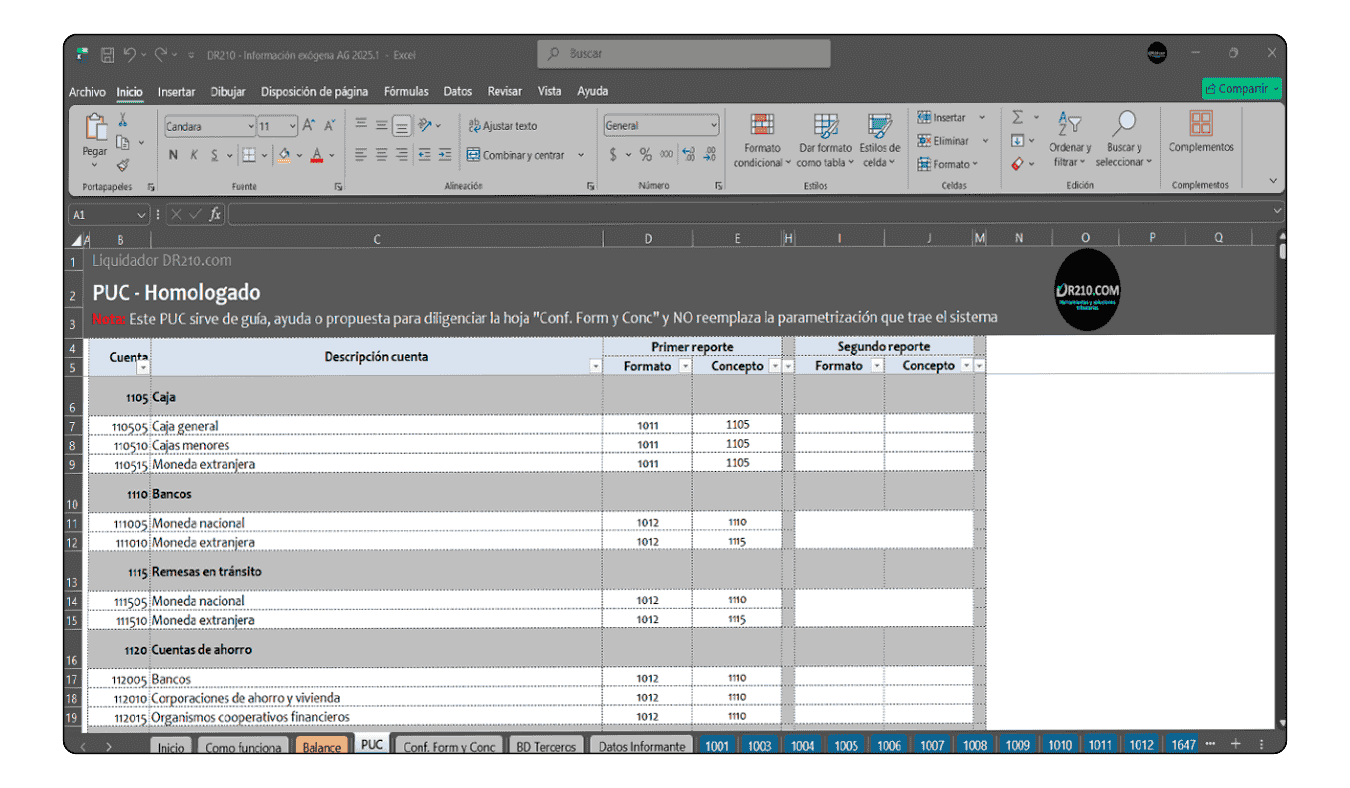Select the Merge and Center icon

click(x=473, y=155)
